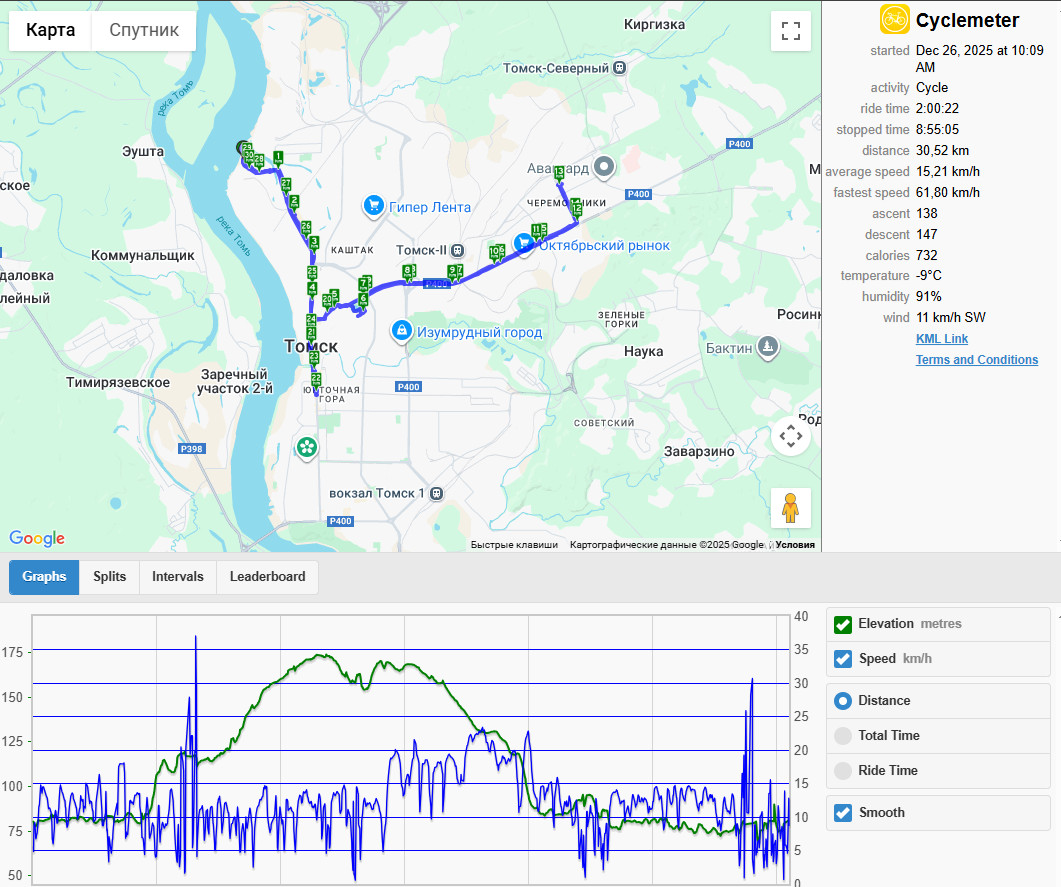The image size is (1061, 887).
Task: Open the Изумрудный город marker icon
Action: pos(401,330)
